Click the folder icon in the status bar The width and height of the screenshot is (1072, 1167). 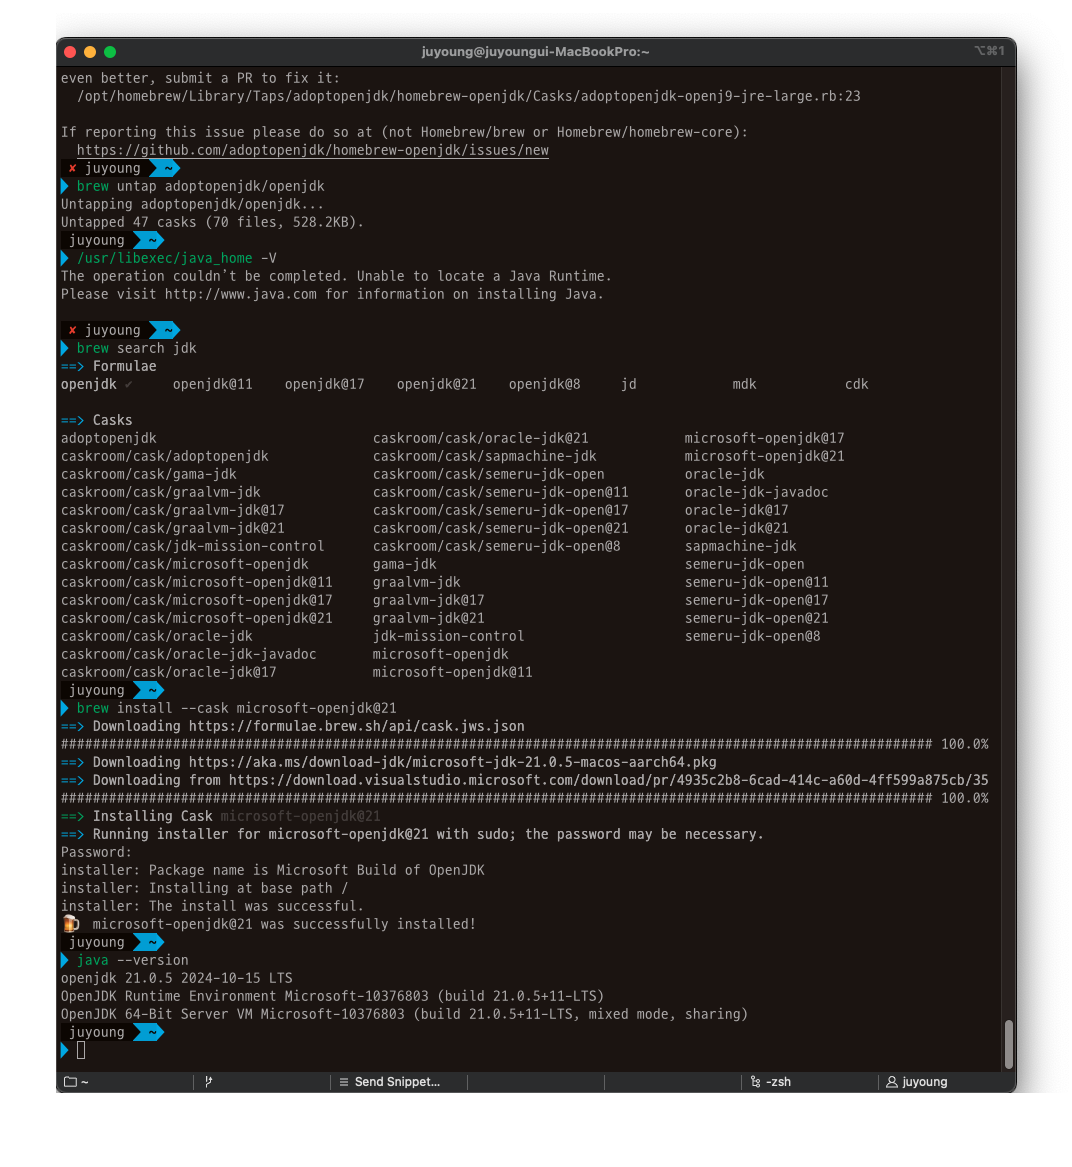pos(70,1082)
